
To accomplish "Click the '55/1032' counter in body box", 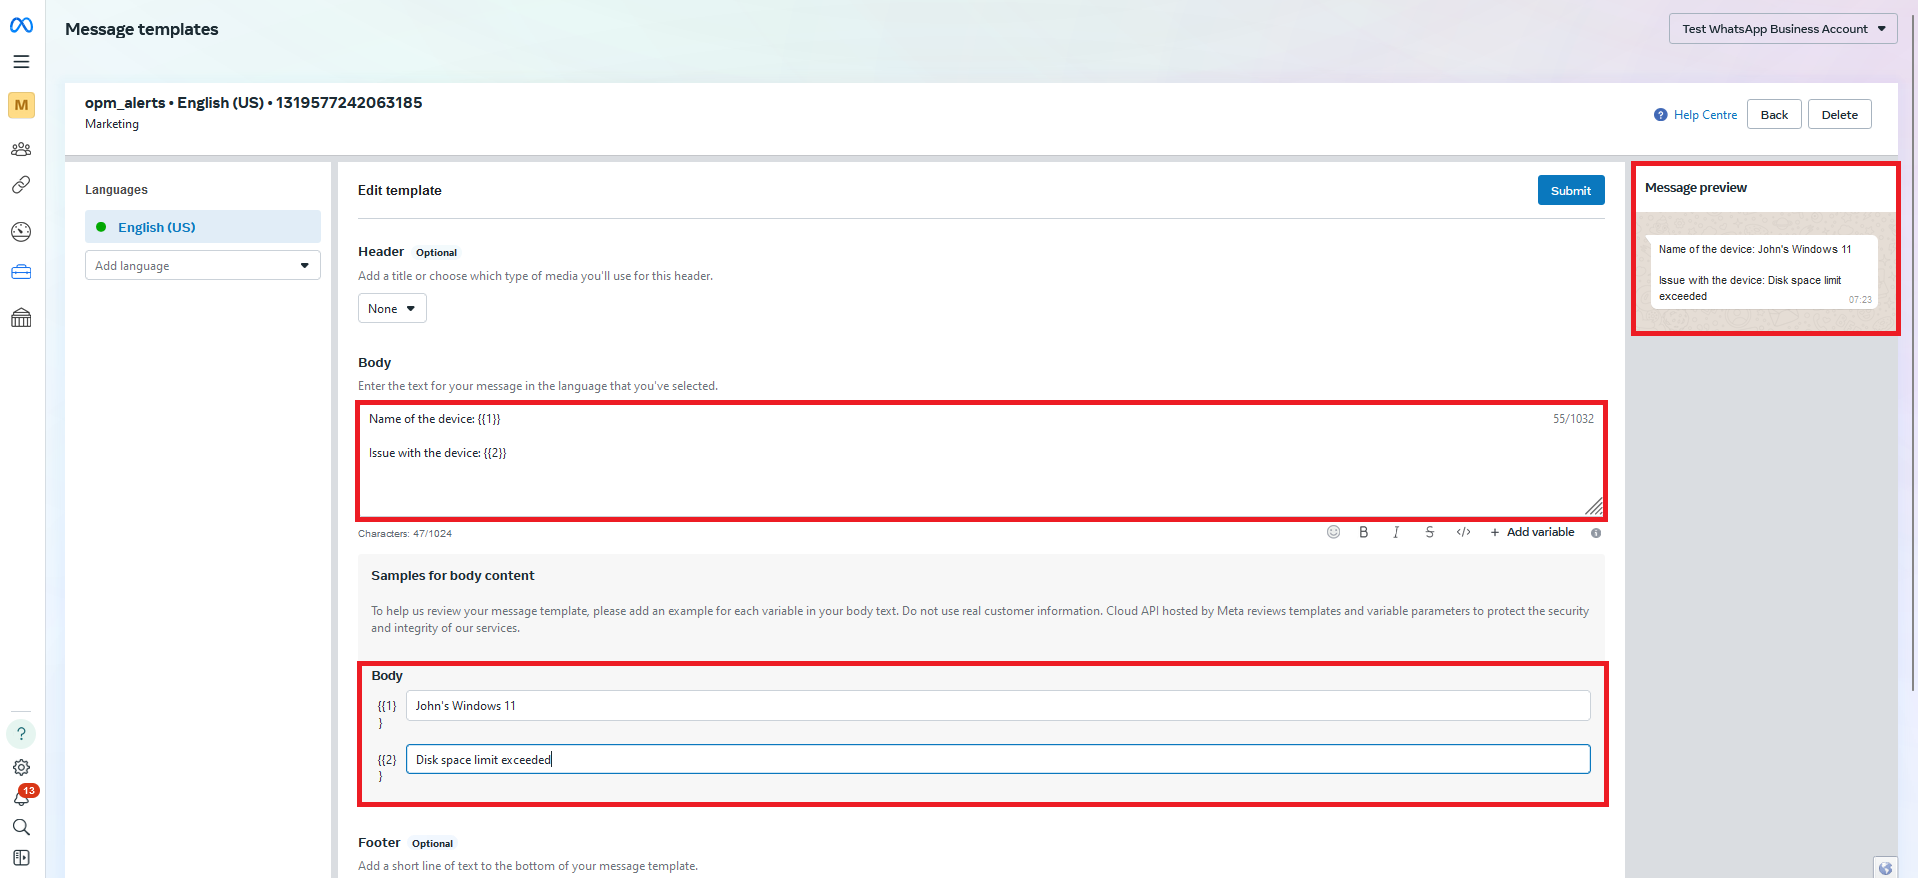I will pyautogui.click(x=1573, y=419).
